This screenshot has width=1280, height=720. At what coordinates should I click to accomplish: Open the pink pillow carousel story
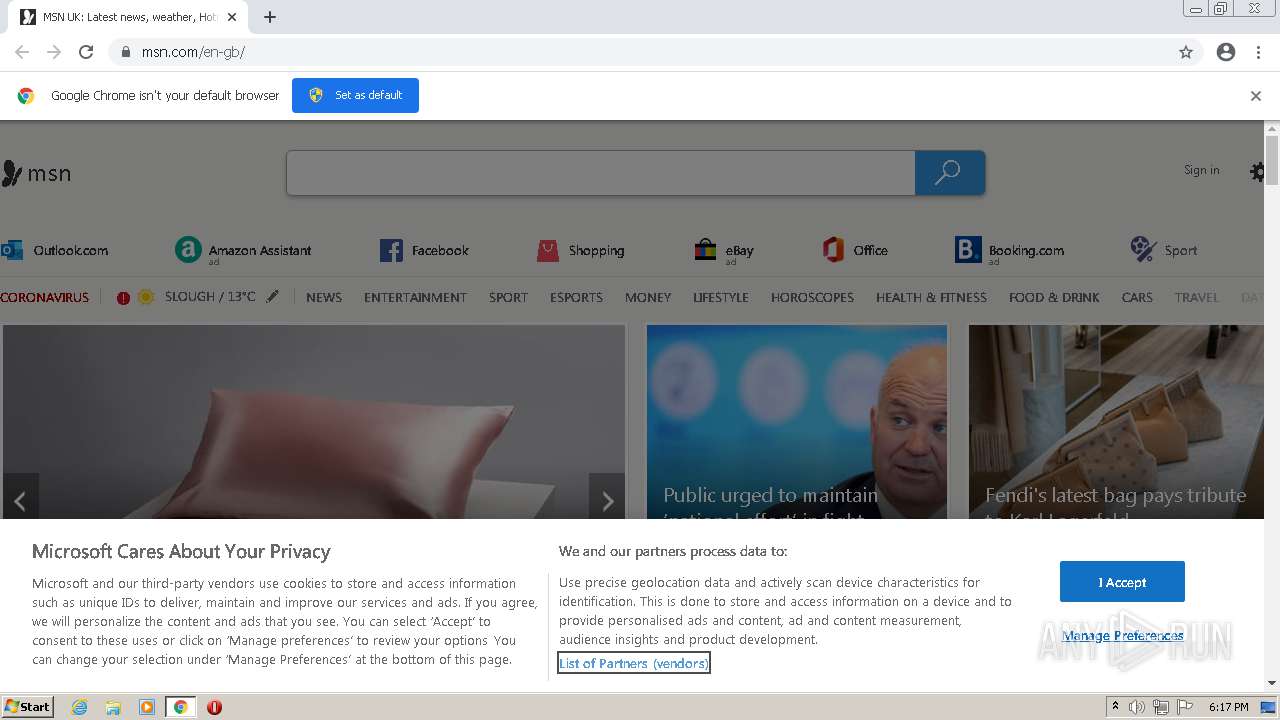pos(314,422)
